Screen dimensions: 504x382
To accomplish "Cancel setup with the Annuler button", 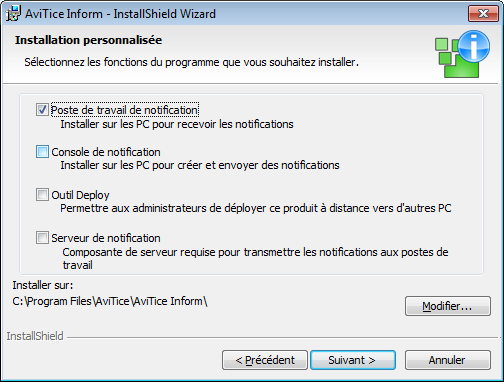I will 448,360.
